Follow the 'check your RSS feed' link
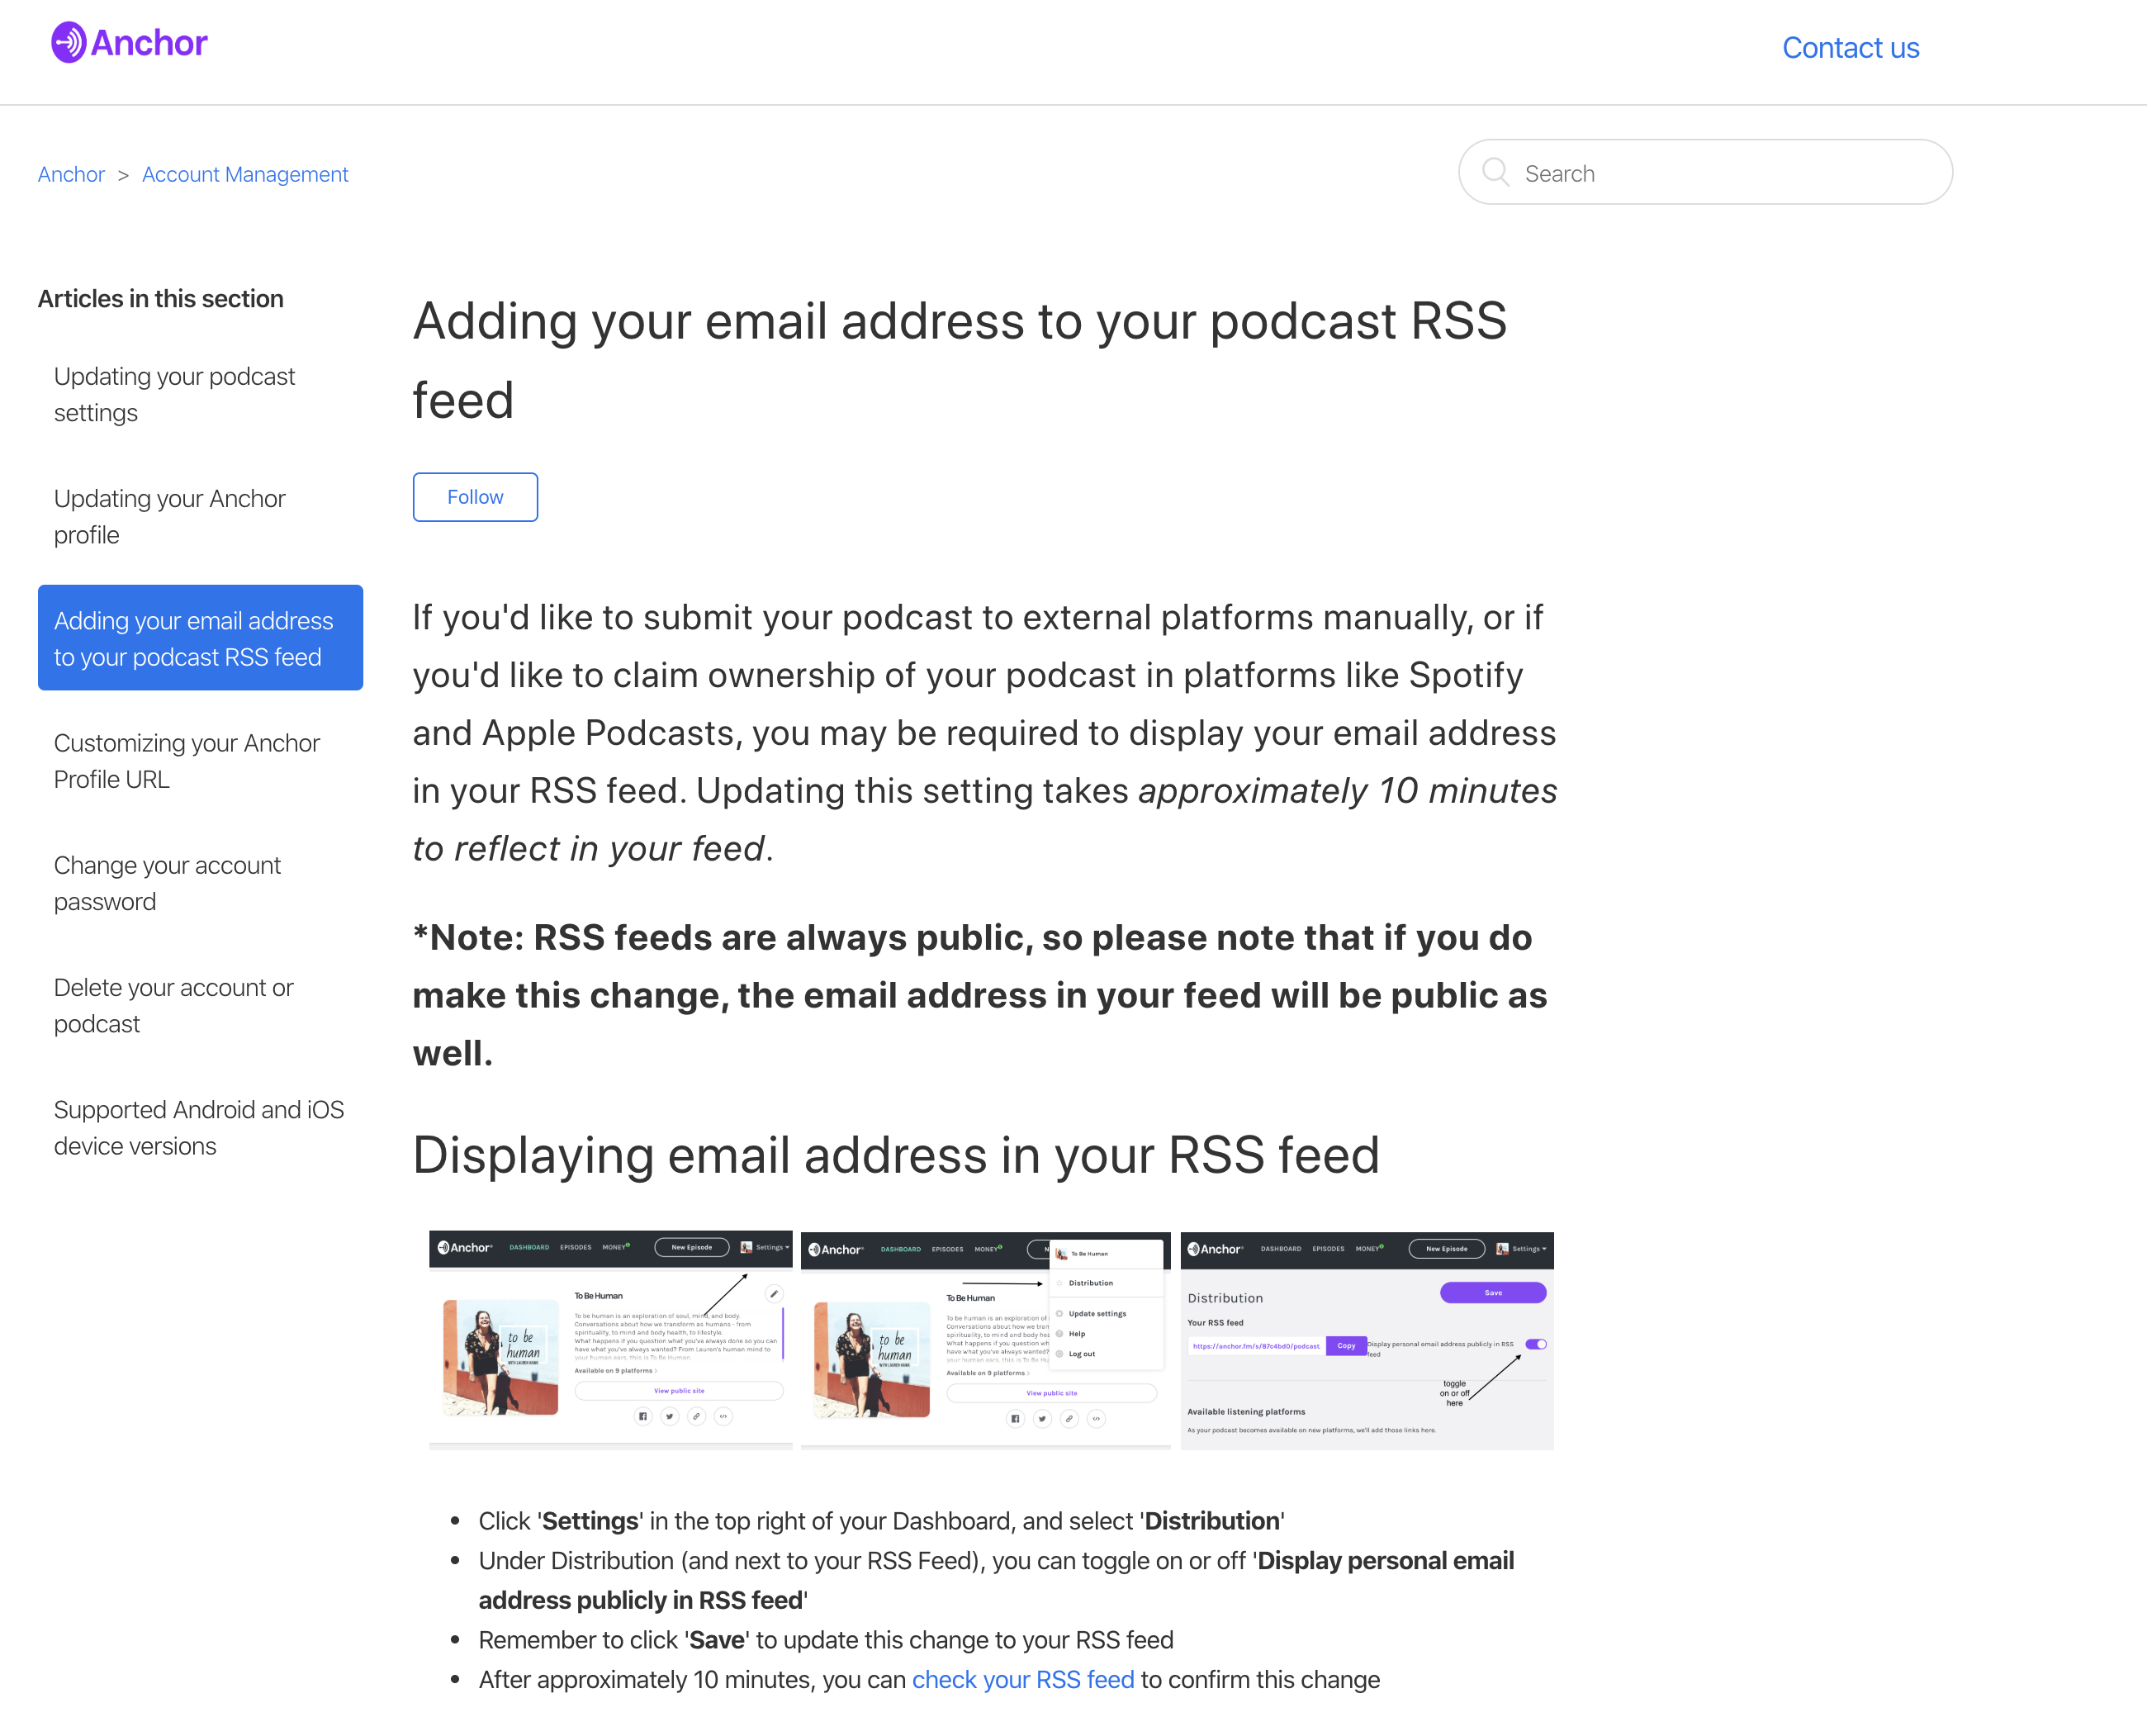The image size is (2147, 1736). coord(1023,1679)
